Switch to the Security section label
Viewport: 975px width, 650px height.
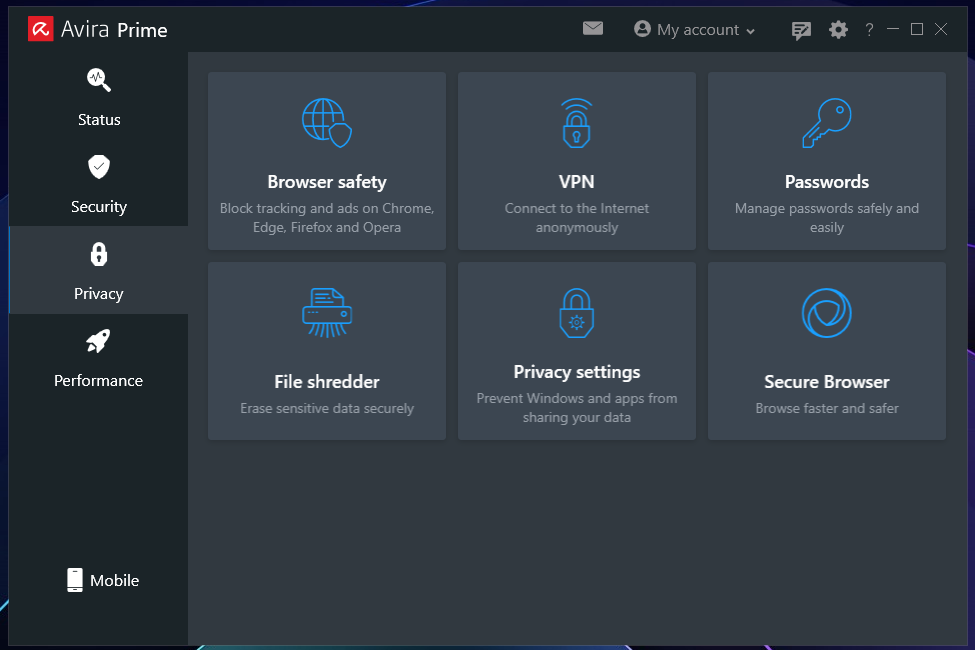(x=99, y=207)
